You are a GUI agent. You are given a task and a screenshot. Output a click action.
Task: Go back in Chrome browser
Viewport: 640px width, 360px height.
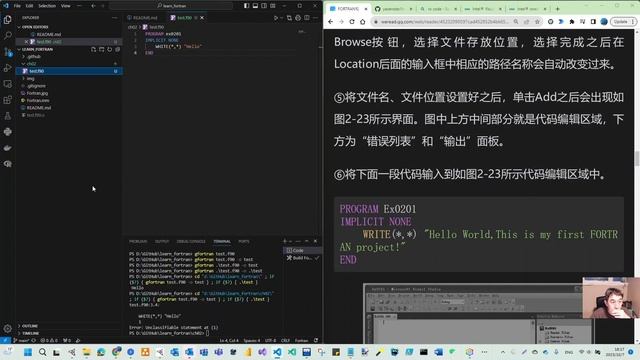[x=330, y=22]
